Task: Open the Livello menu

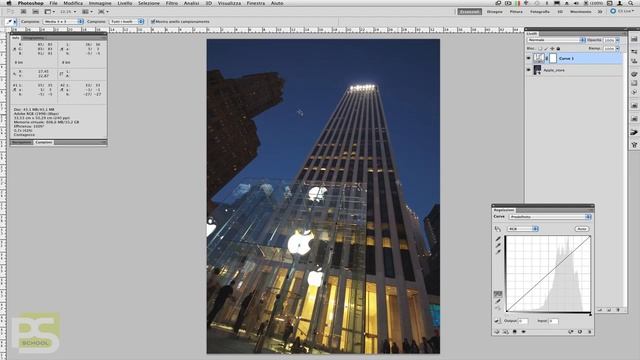Action: point(125,3)
